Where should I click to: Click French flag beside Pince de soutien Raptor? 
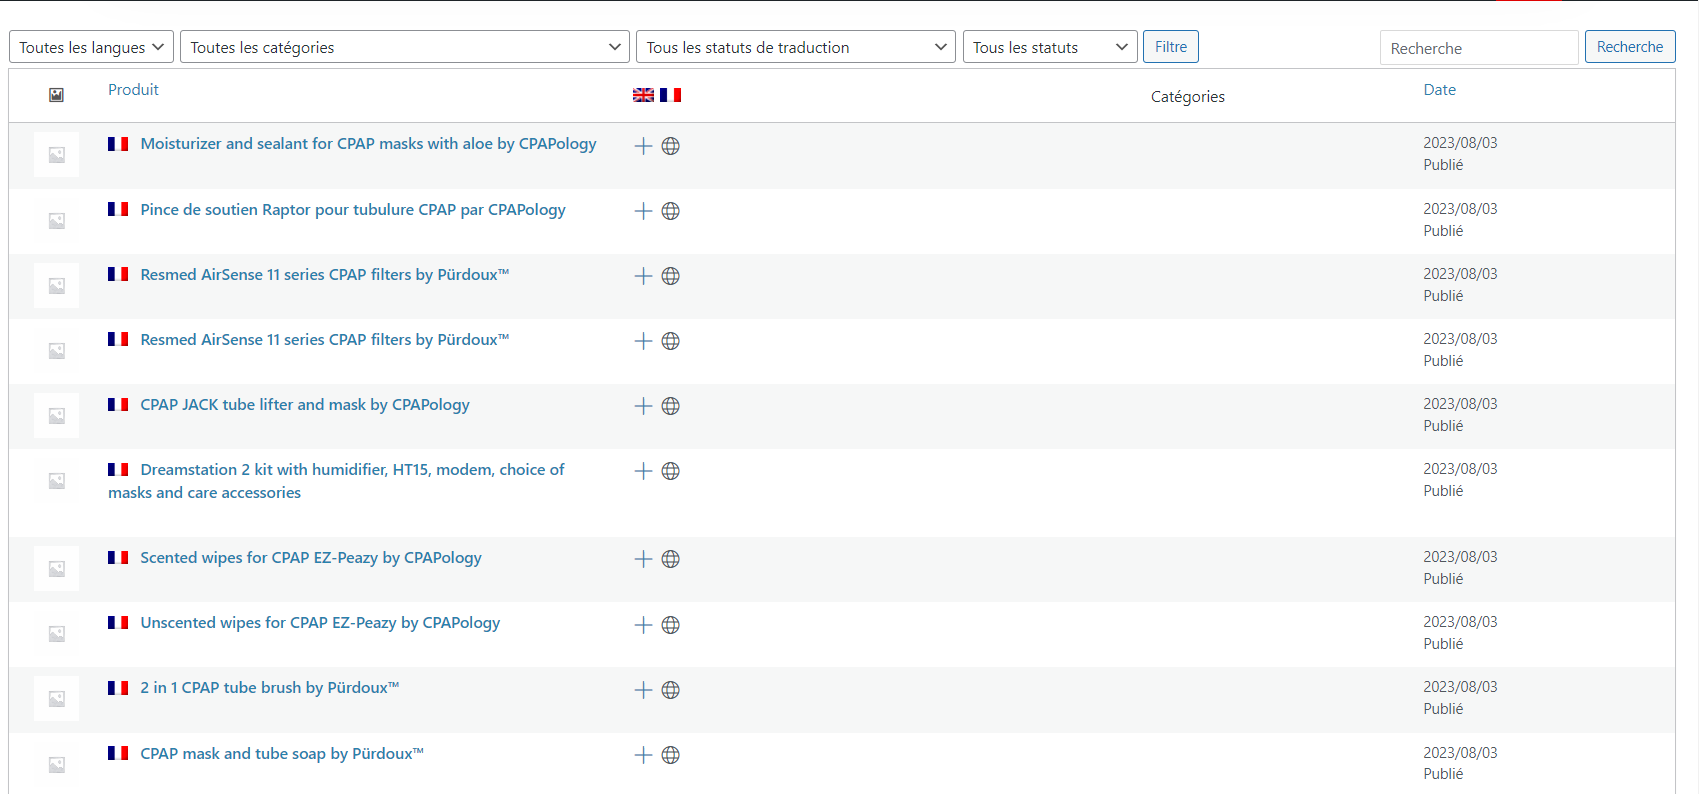118,209
